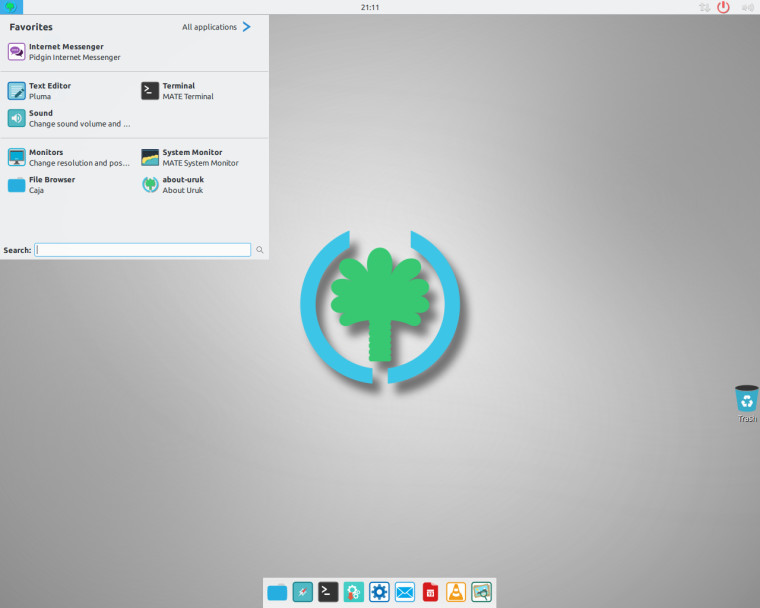Click the magnifier icon beside search box
Viewport: 760px width, 608px height.
click(260, 250)
